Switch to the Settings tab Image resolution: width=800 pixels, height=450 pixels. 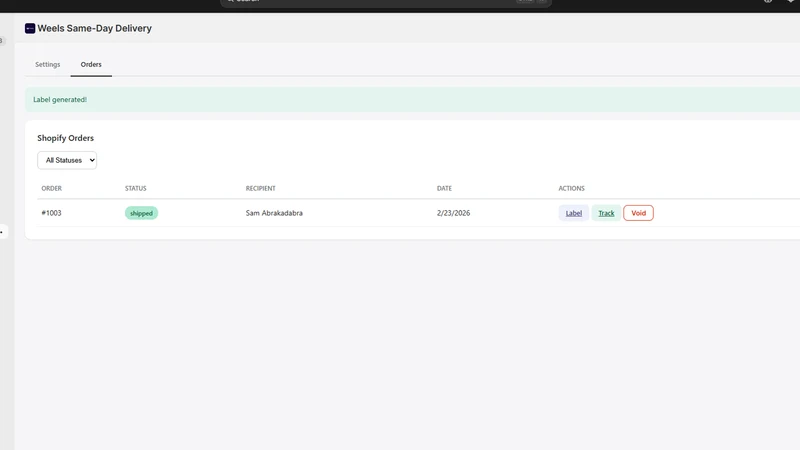[x=47, y=64]
